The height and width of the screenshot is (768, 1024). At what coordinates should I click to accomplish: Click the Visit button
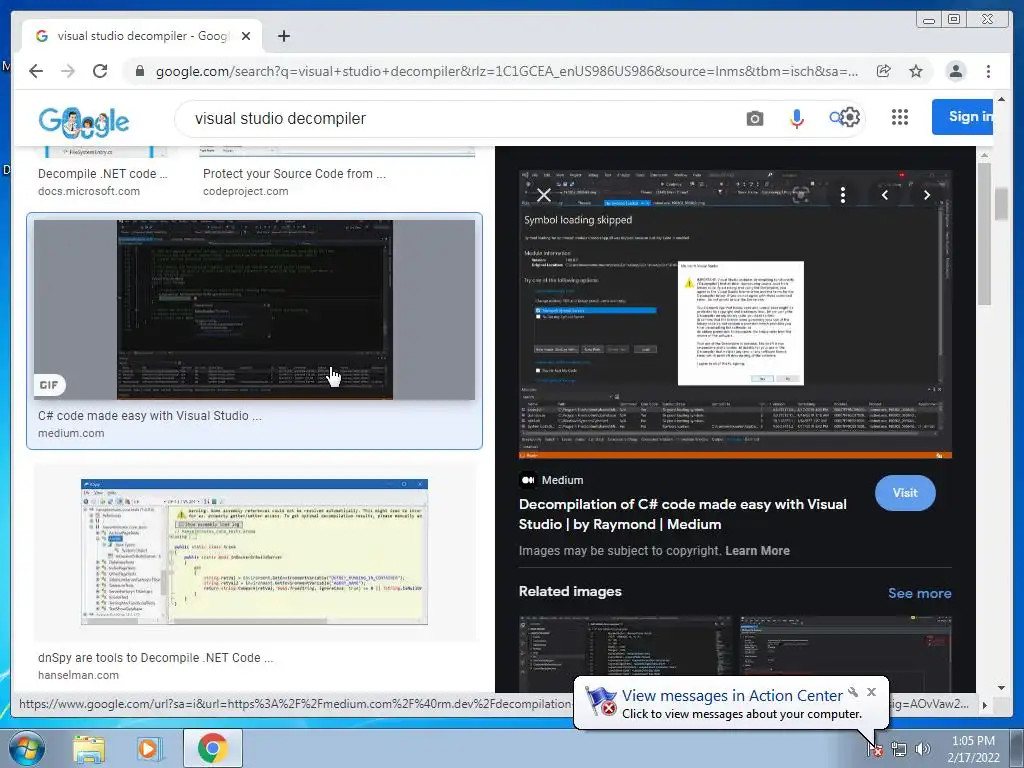[x=905, y=493]
